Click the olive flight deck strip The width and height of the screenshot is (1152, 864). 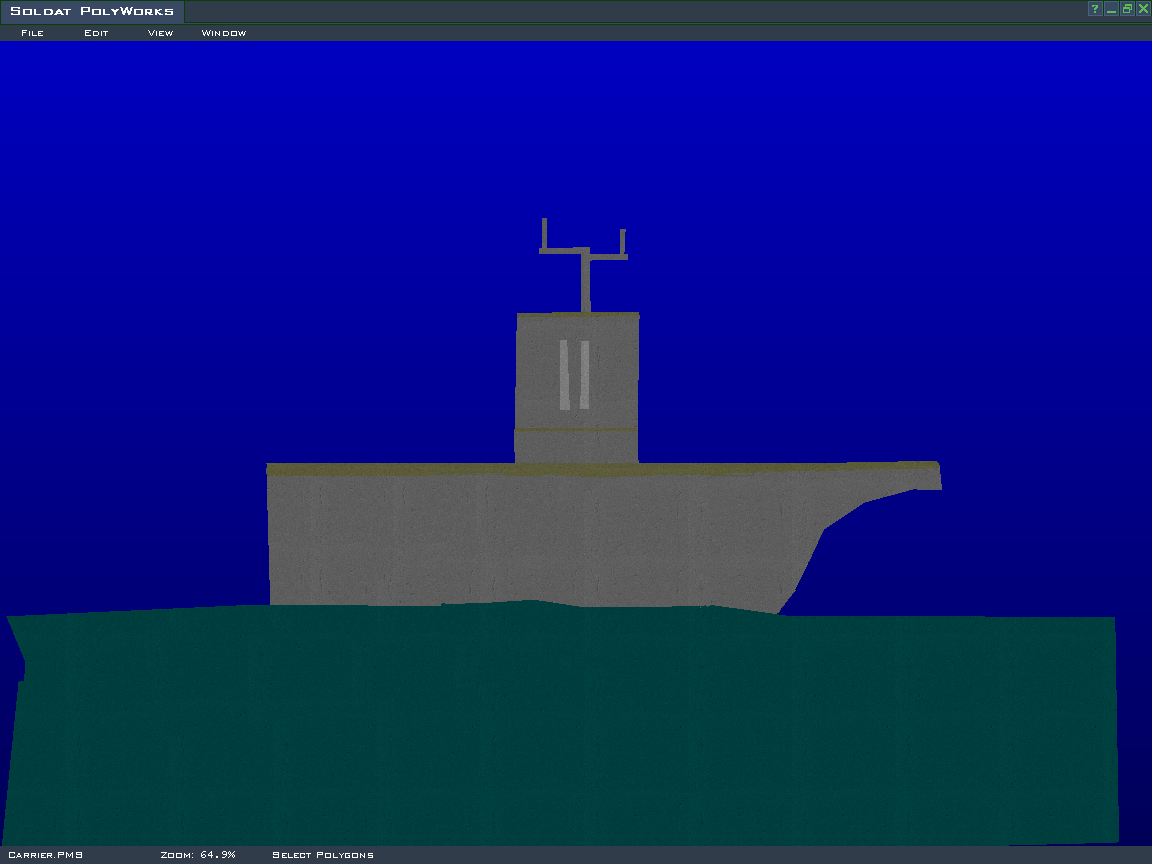click(x=400, y=469)
